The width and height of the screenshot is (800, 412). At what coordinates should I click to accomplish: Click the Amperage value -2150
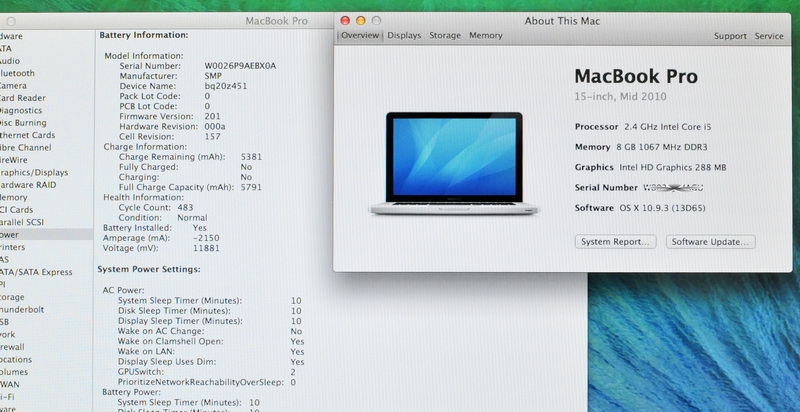tap(206, 238)
